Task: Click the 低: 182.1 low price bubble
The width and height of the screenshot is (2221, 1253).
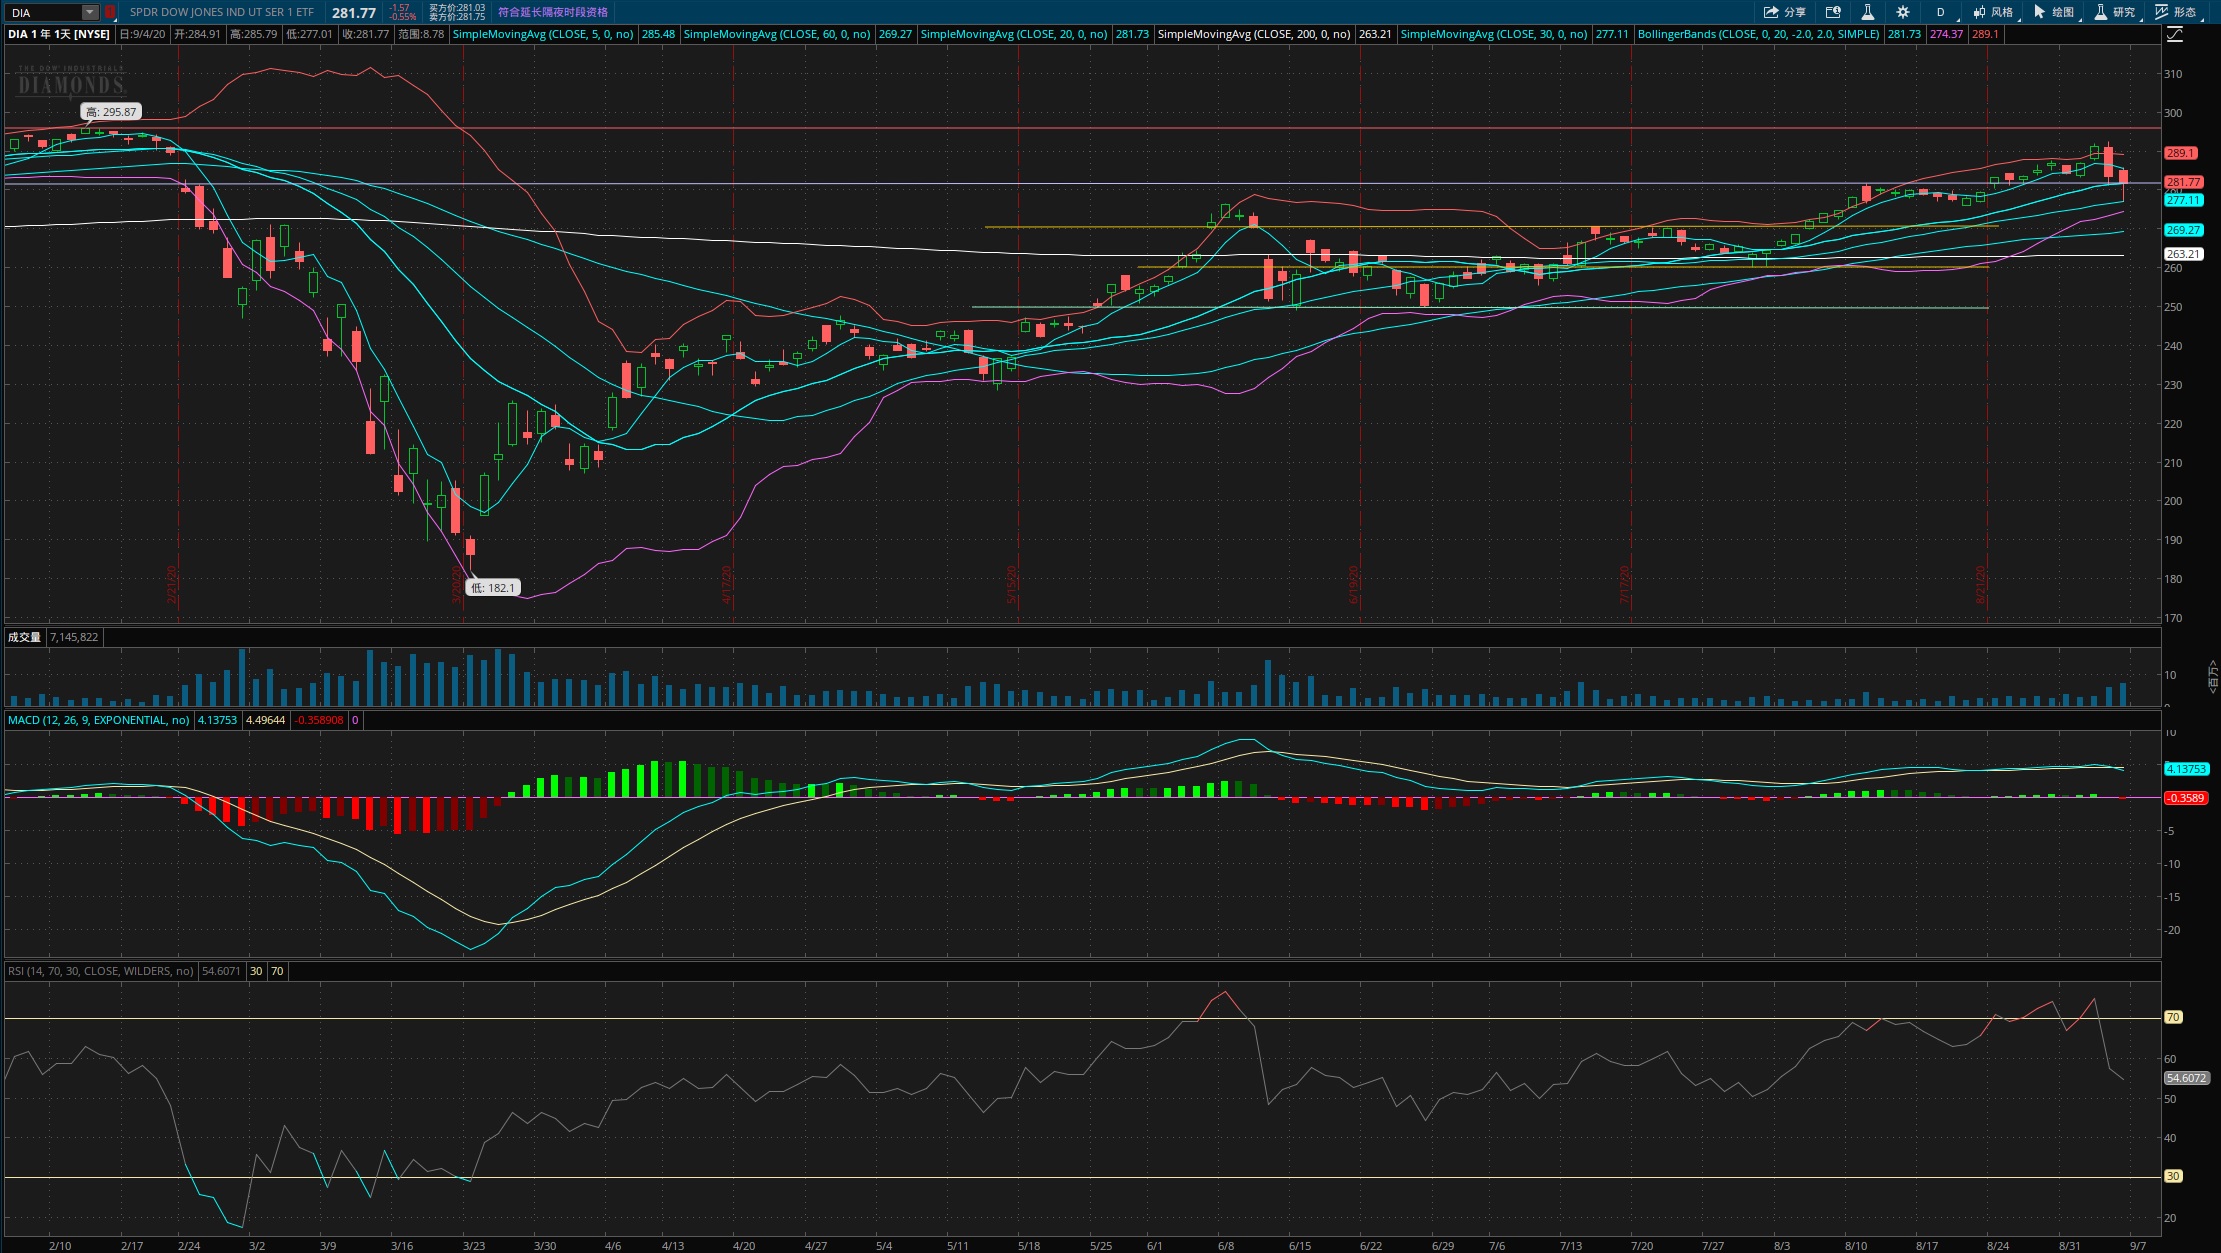Action: [493, 588]
